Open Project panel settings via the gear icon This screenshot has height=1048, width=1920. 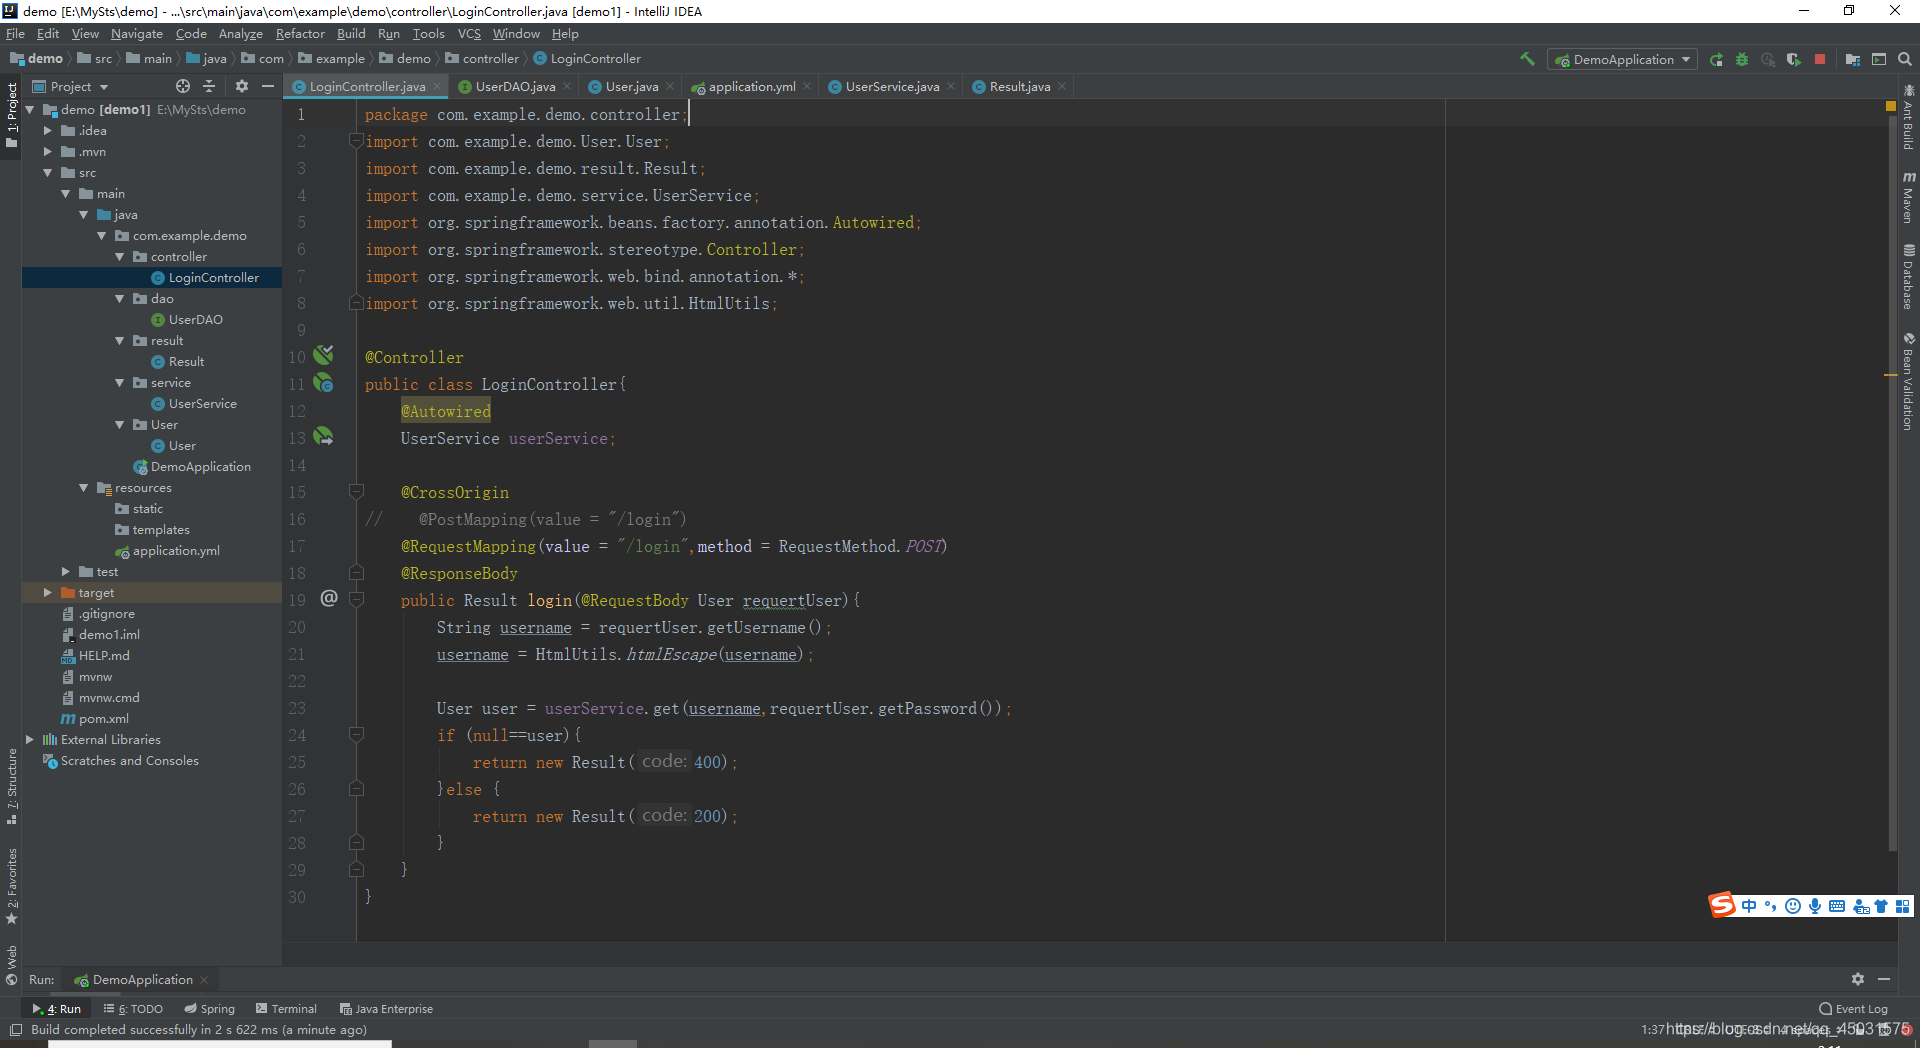coord(241,87)
